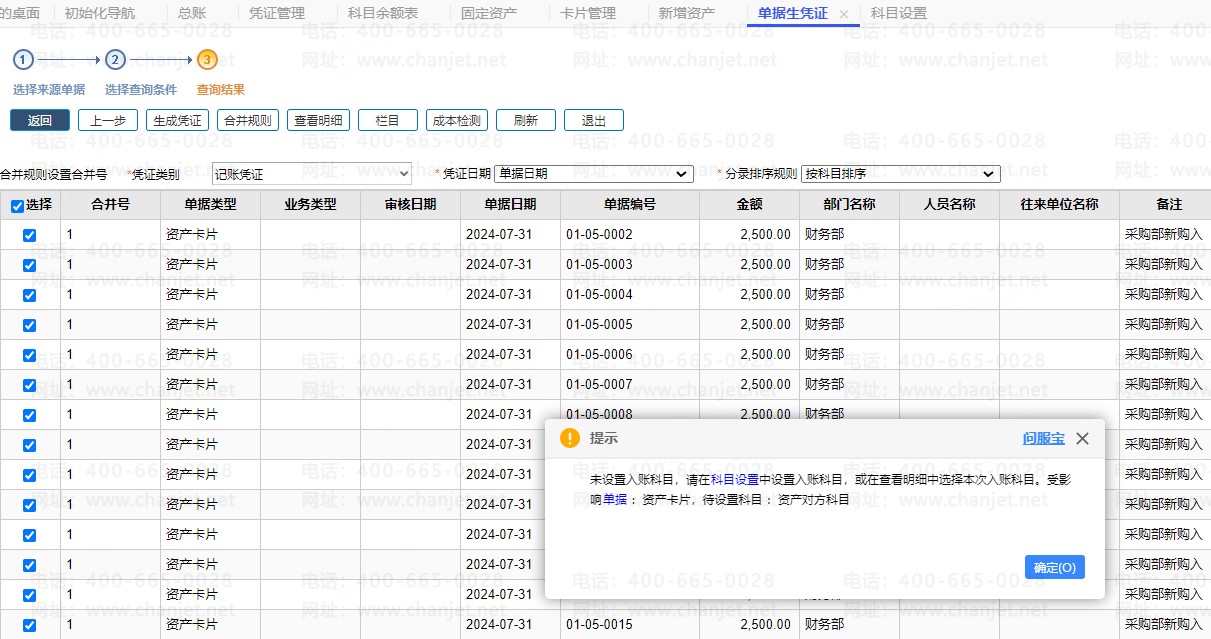The width and height of the screenshot is (1211, 639).
Task: Toggle the select-all 选择 header checkbox
Action: coord(17,206)
